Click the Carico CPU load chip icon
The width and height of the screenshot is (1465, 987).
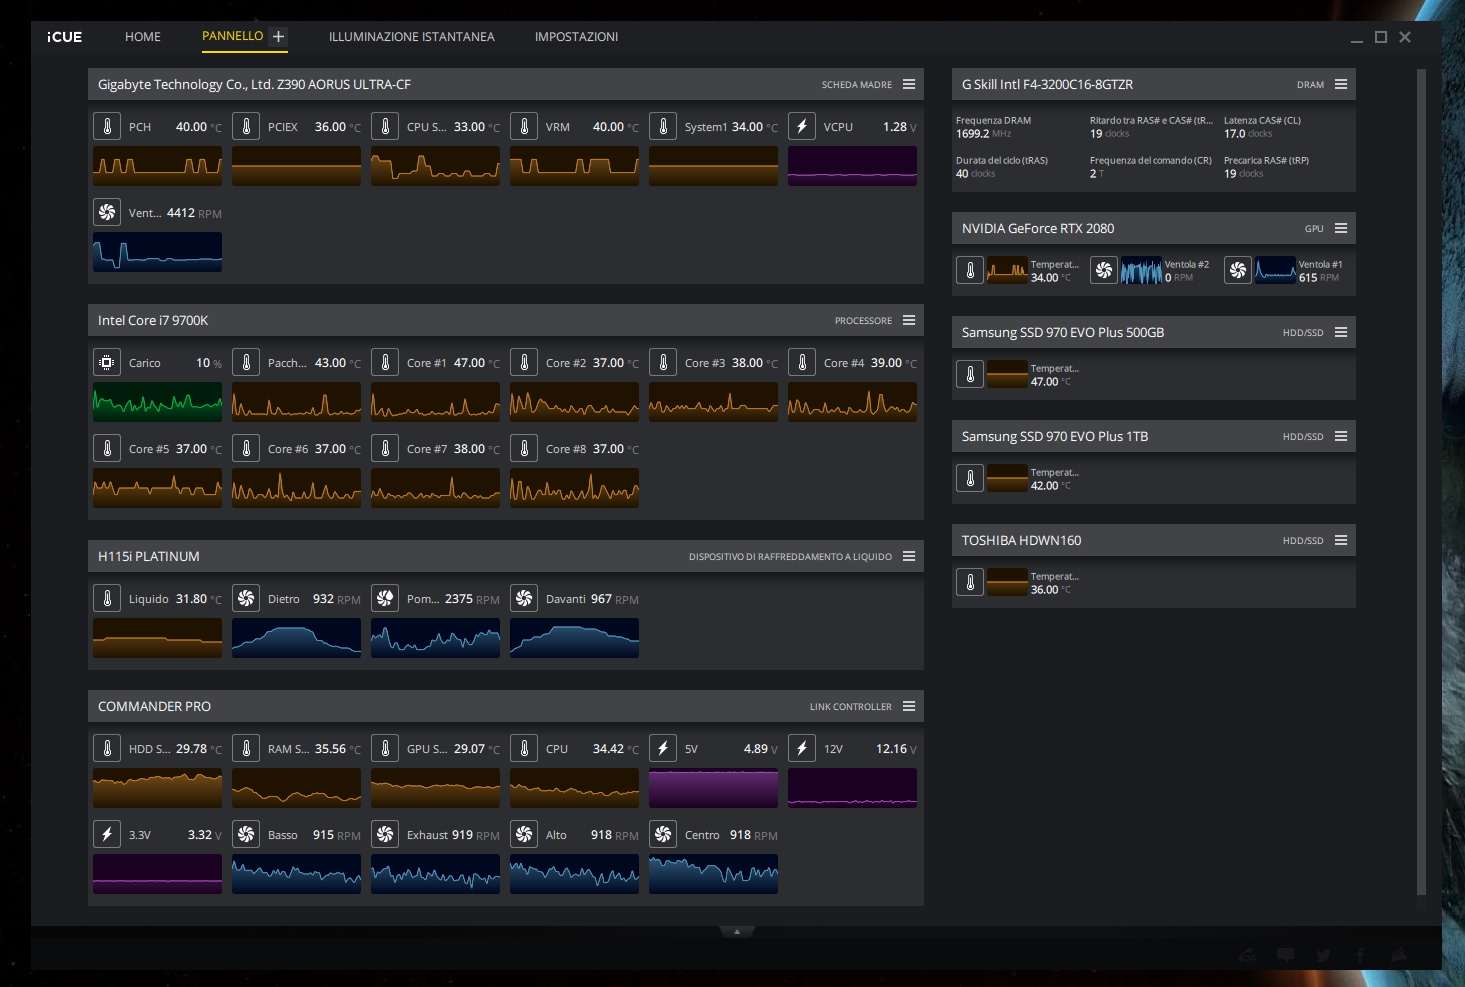coord(107,362)
